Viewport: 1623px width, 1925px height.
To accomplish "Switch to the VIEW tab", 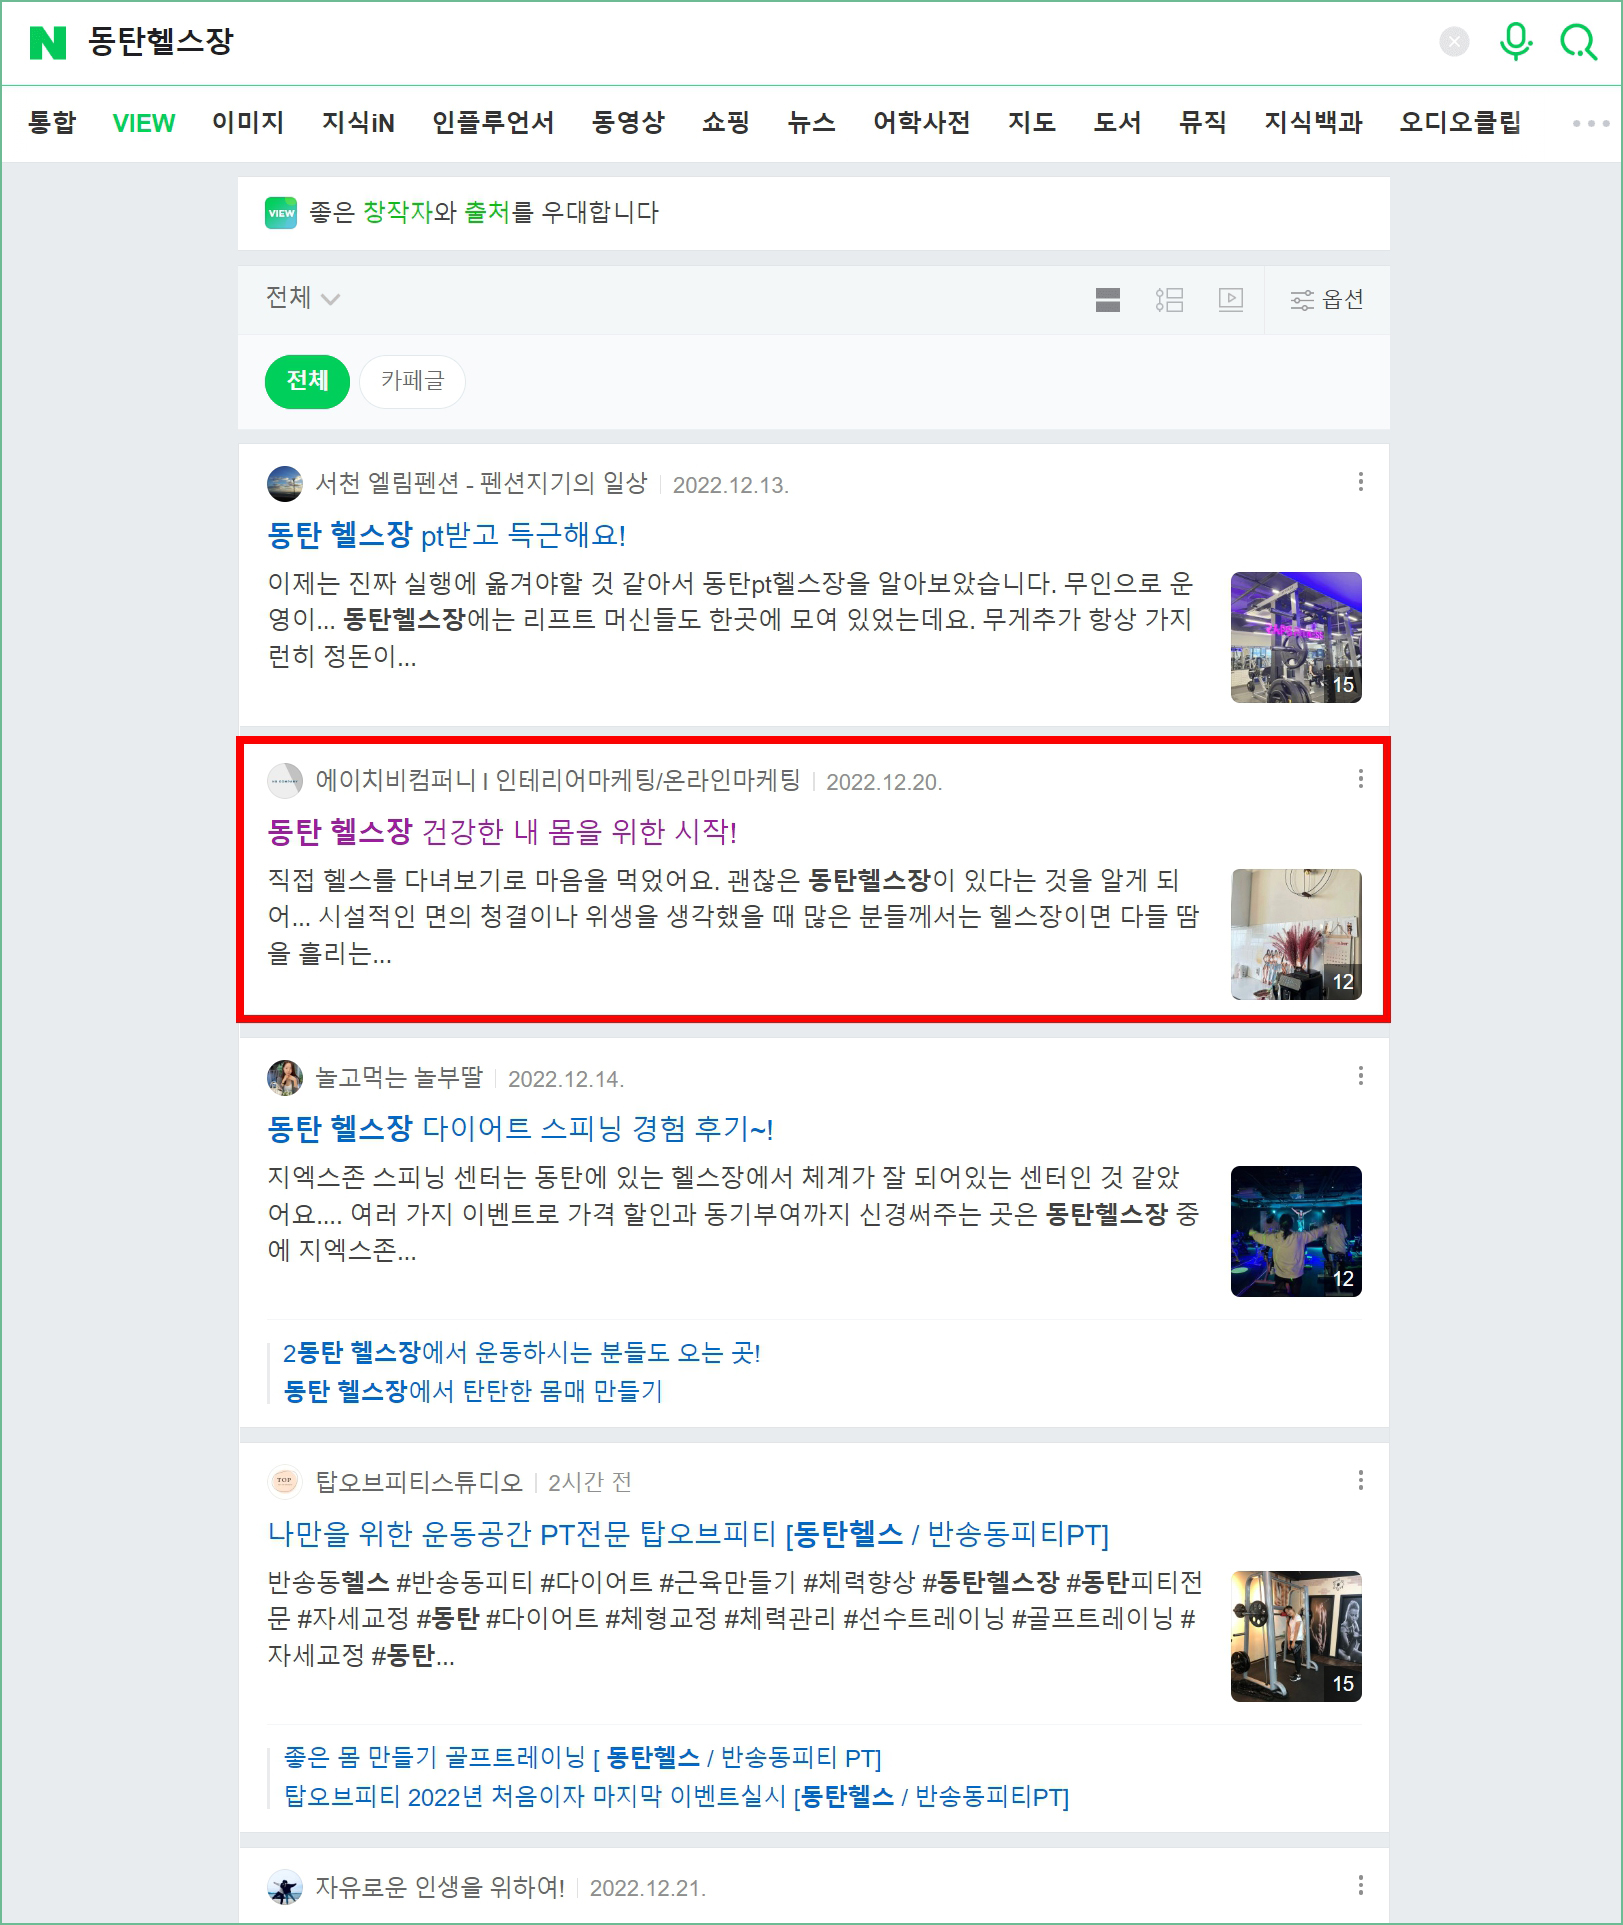I will pyautogui.click(x=144, y=122).
